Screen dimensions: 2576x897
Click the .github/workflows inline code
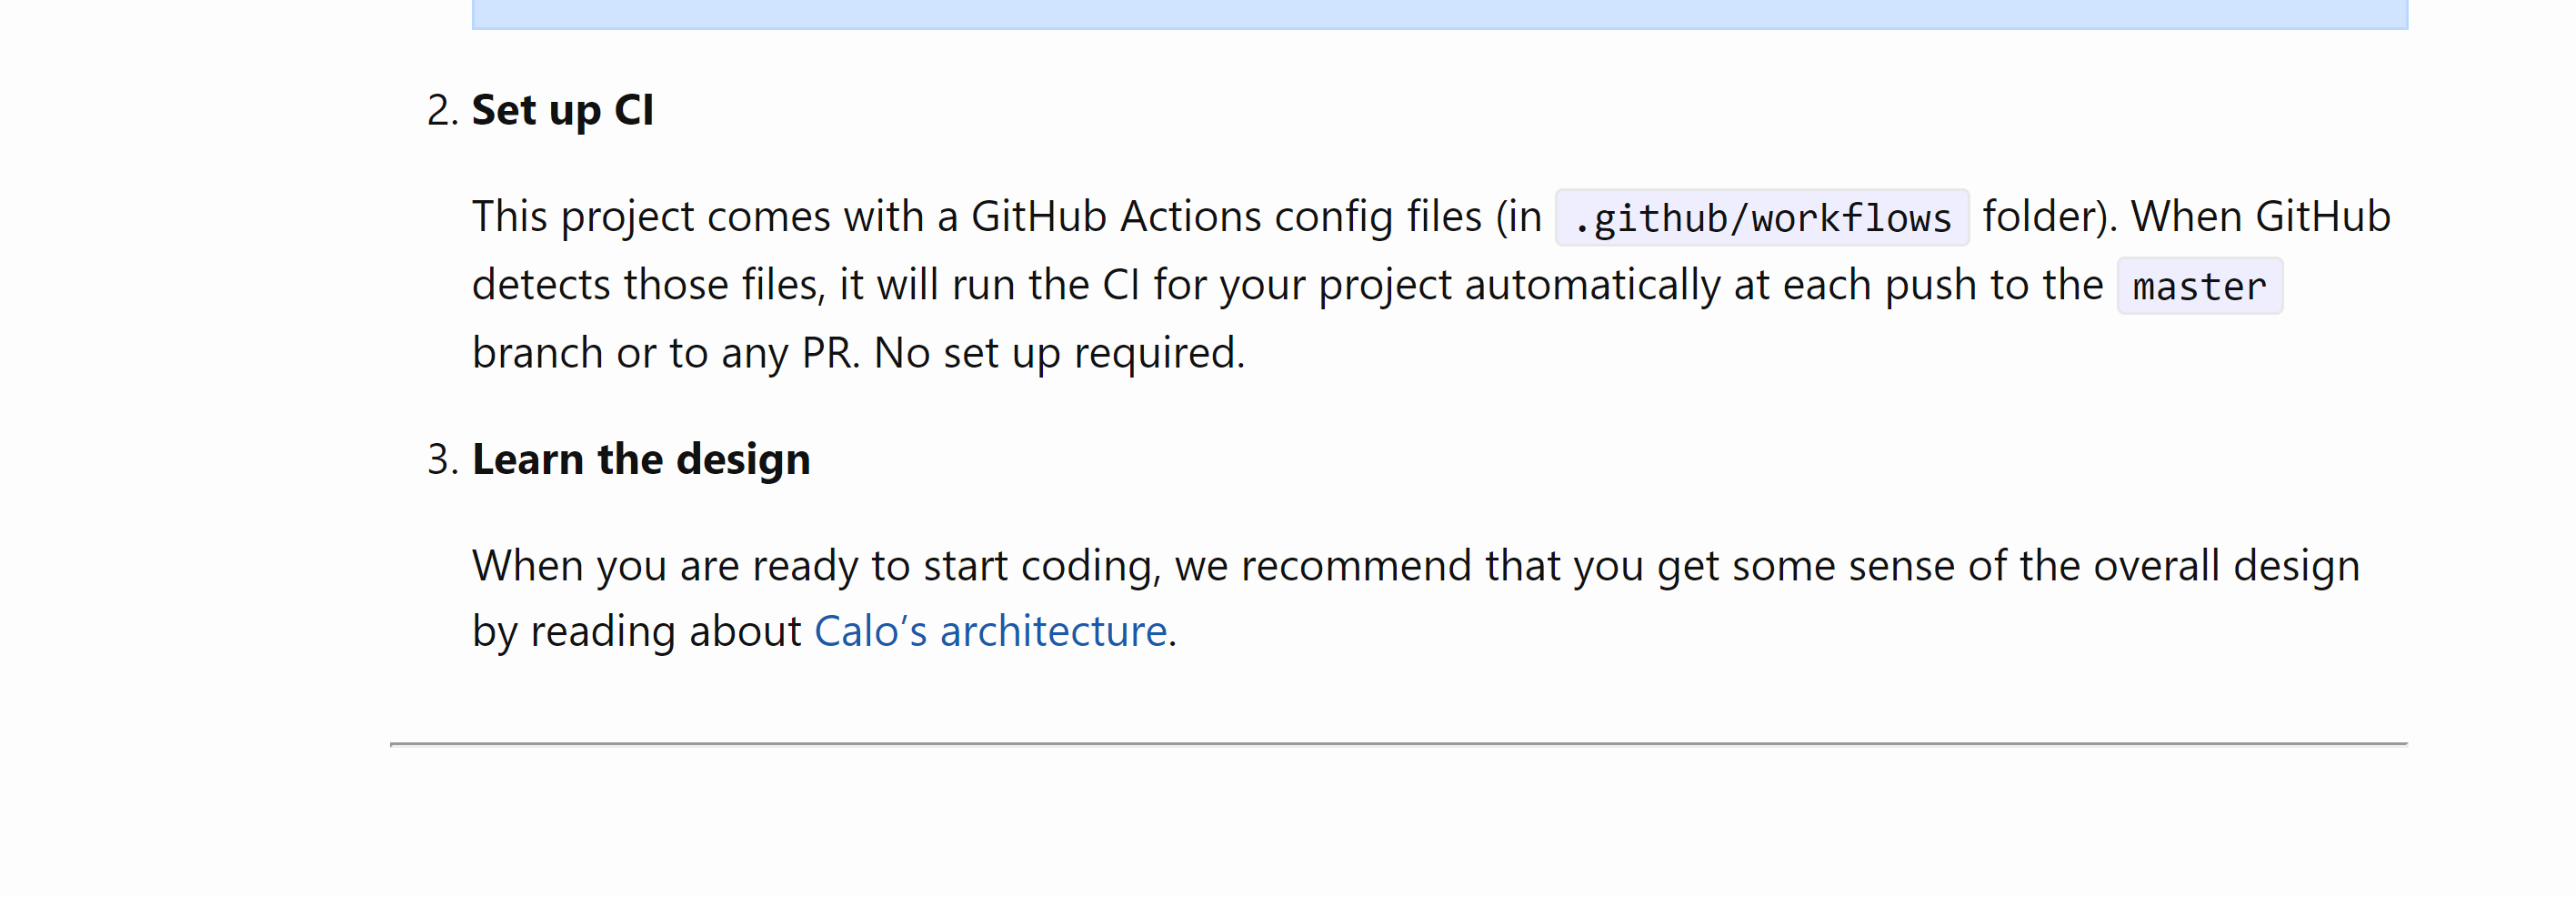point(1761,218)
